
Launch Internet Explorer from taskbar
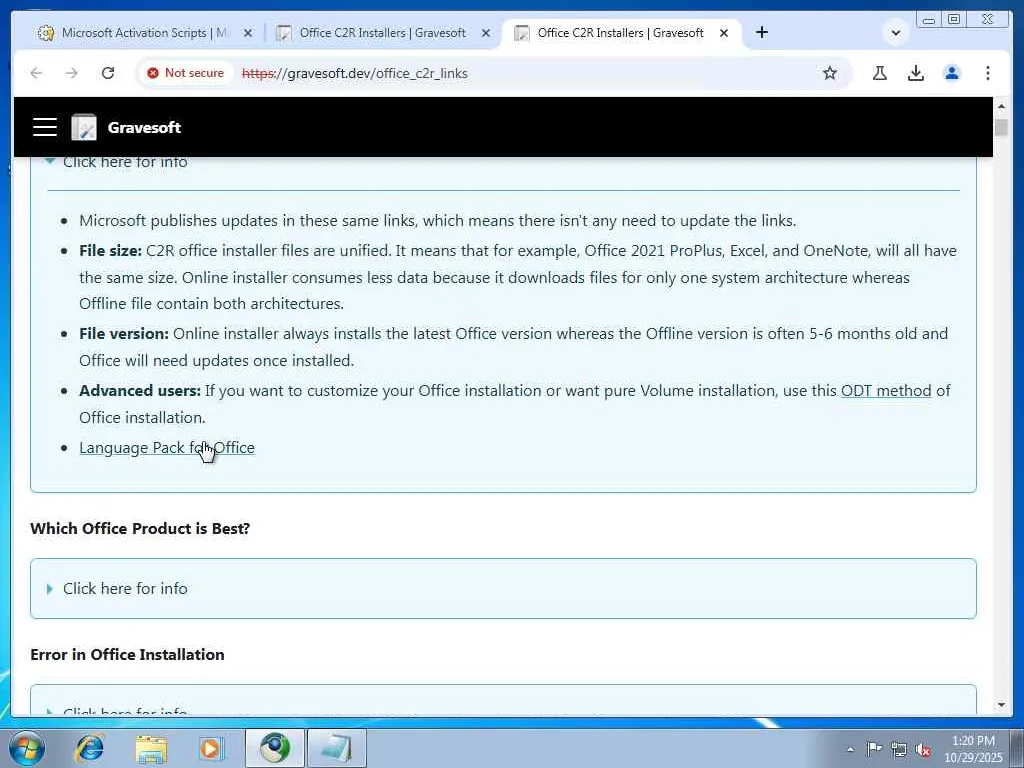90,748
